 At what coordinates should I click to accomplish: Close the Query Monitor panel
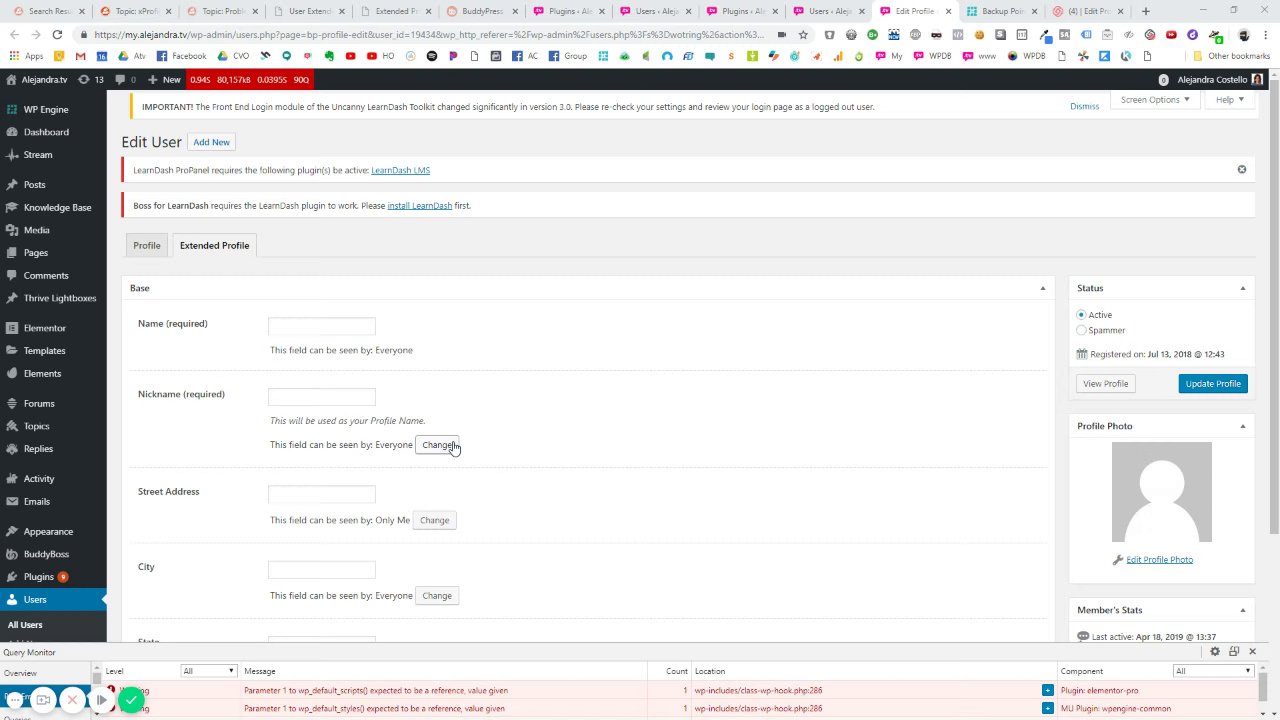click(1252, 652)
